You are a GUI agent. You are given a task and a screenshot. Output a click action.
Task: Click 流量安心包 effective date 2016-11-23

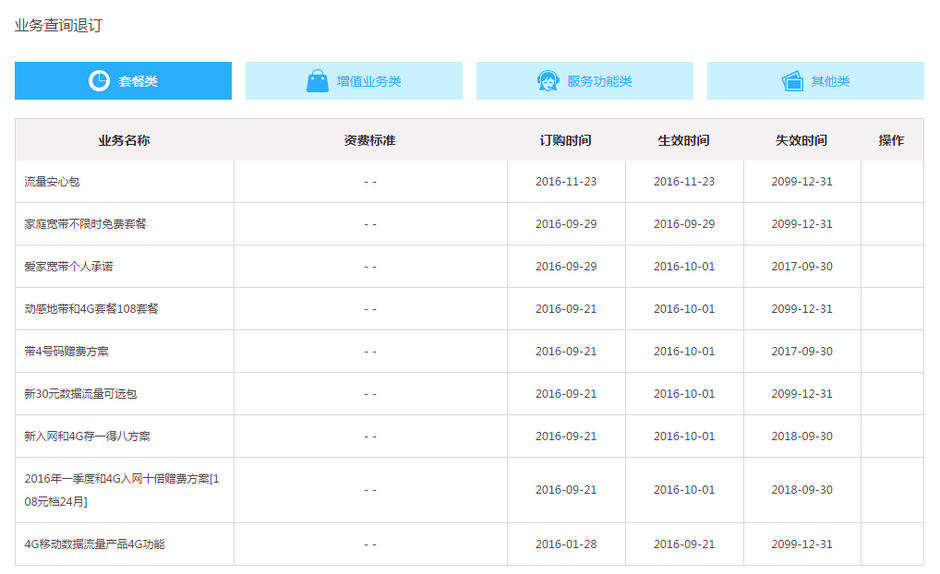684,182
